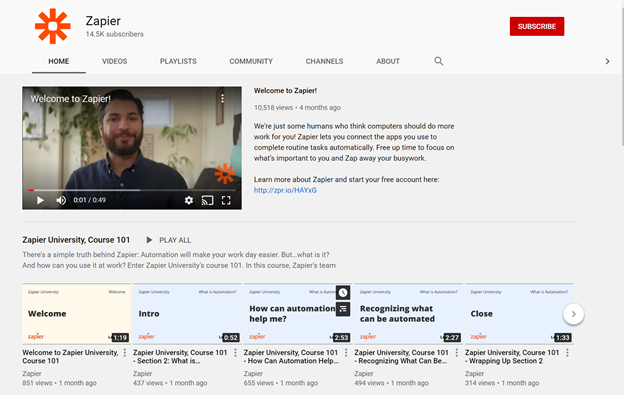Go to the About tab
Image resolution: width=624 pixels, height=395 pixels.
click(388, 61)
